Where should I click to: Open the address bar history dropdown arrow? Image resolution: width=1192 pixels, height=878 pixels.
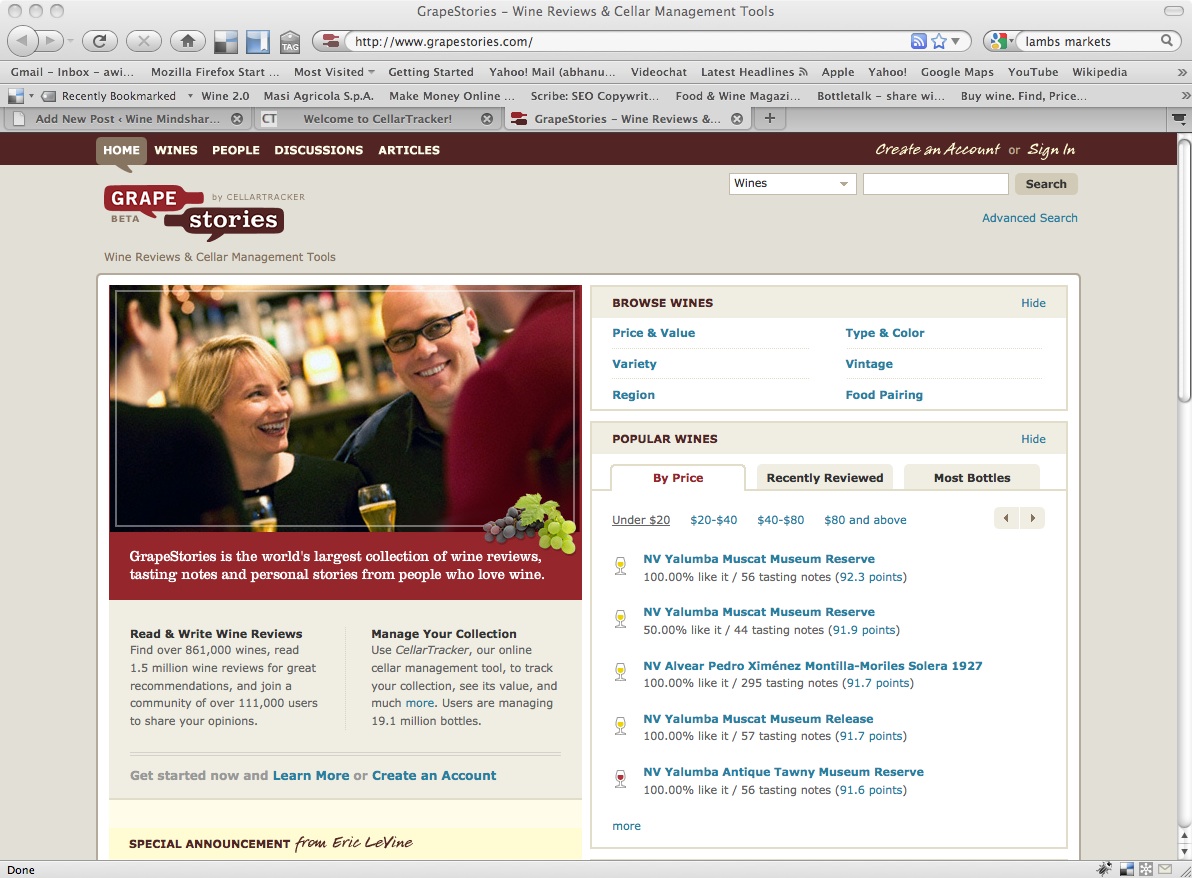click(x=956, y=41)
